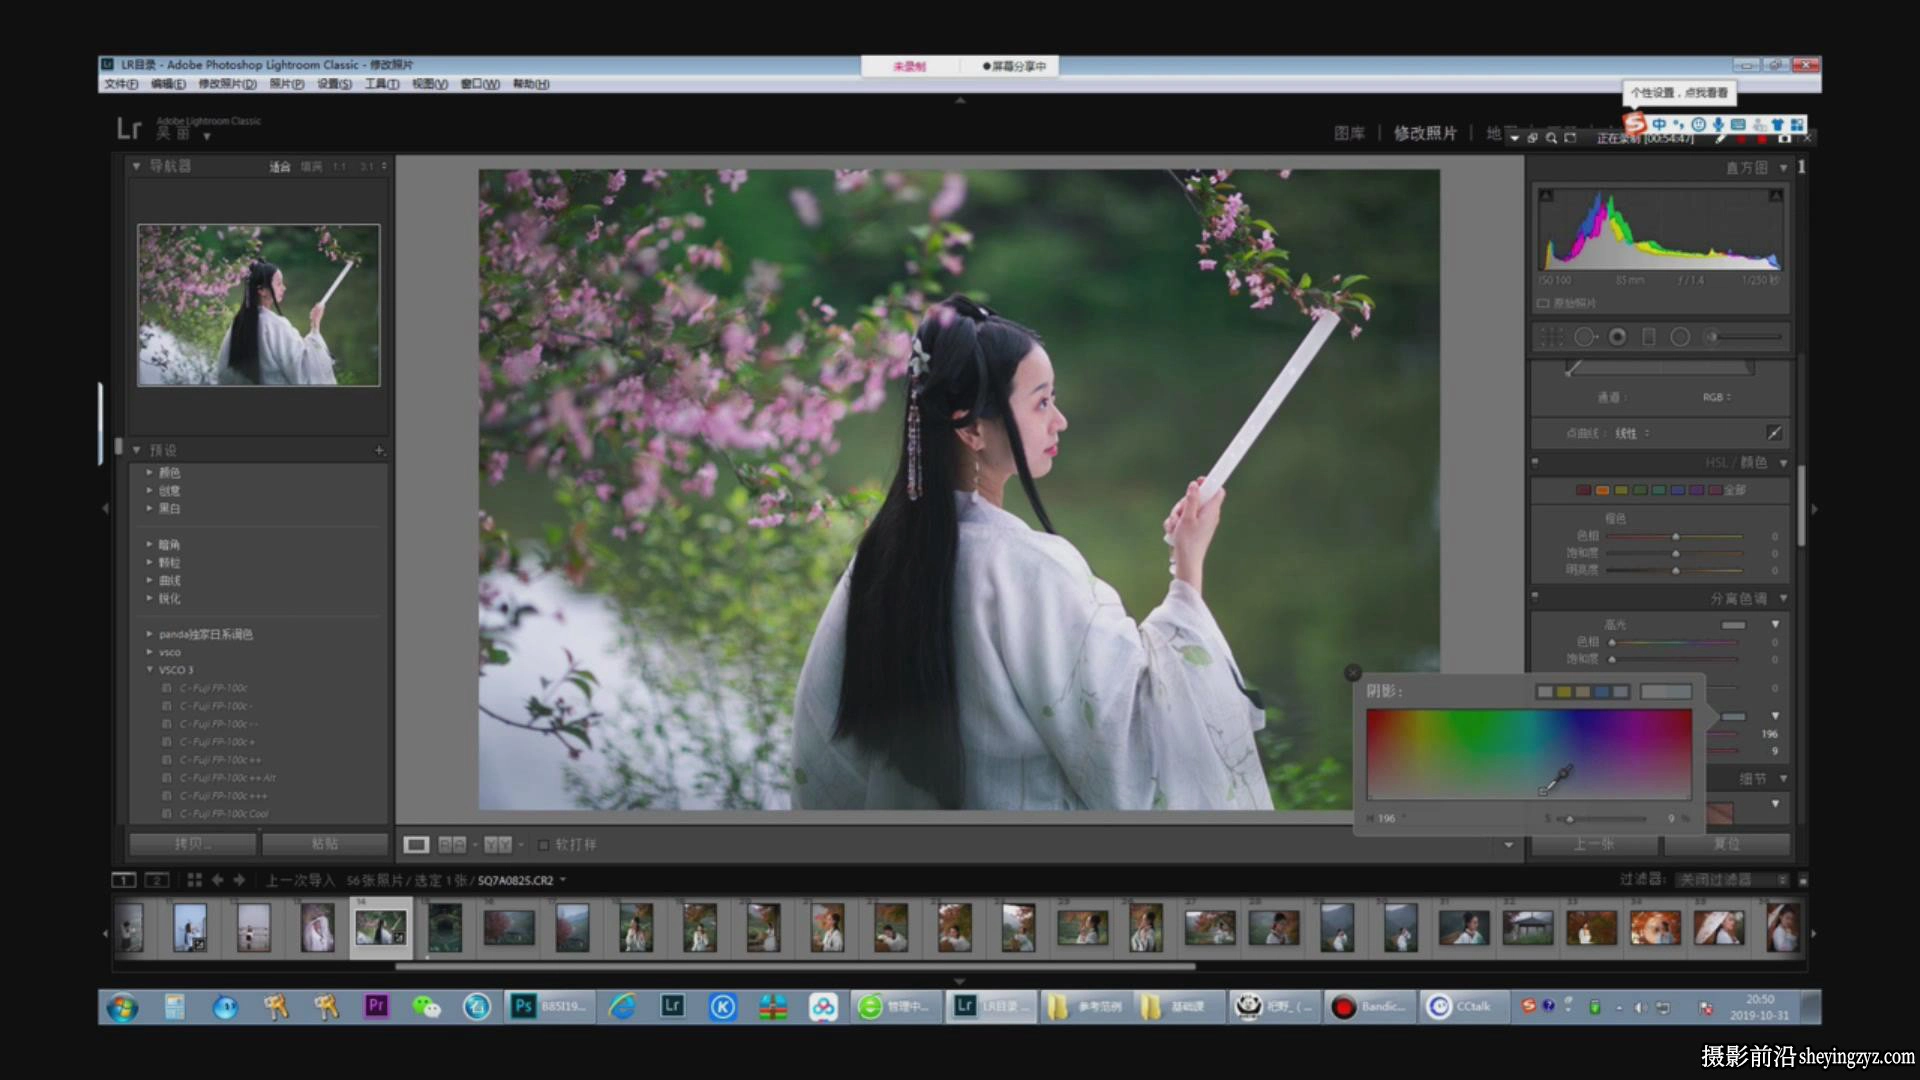Open the point curve 线性 dropdown
The image size is (1920, 1080).
[1632, 433]
